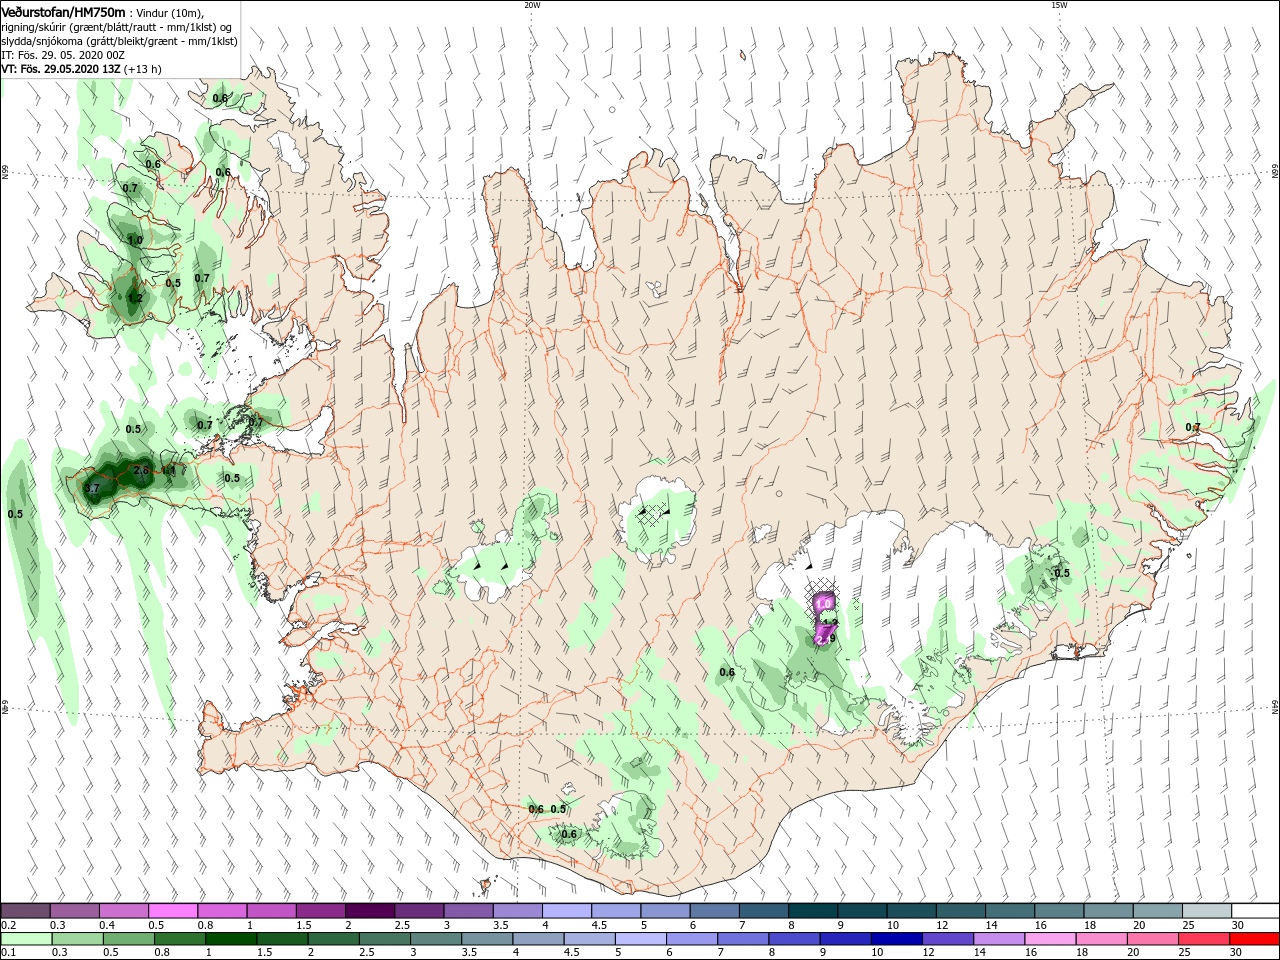1280x960 pixels.
Task: Click the 3.7 precipitation value on Snæfellsnes
Action: tap(91, 489)
